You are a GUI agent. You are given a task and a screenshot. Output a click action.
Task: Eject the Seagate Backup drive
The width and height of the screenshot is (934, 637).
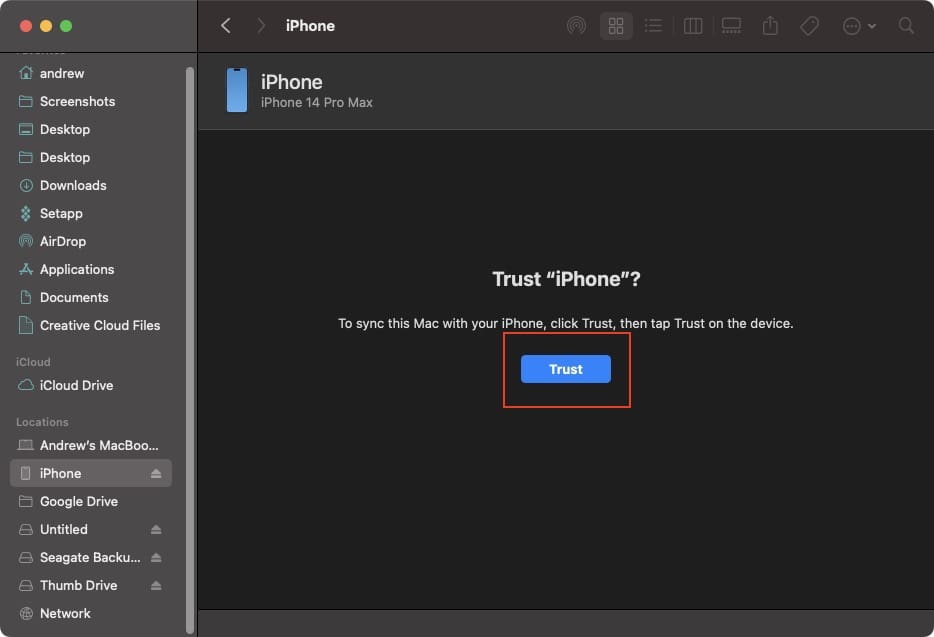click(155, 557)
